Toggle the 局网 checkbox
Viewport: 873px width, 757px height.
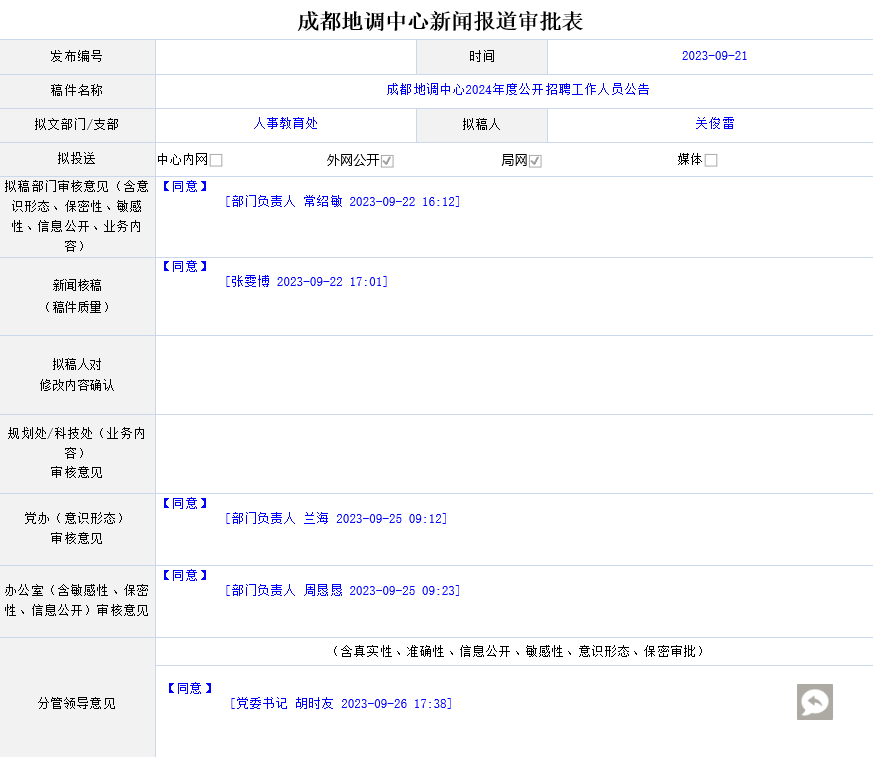pyautogui.click(x=535, y=161)
